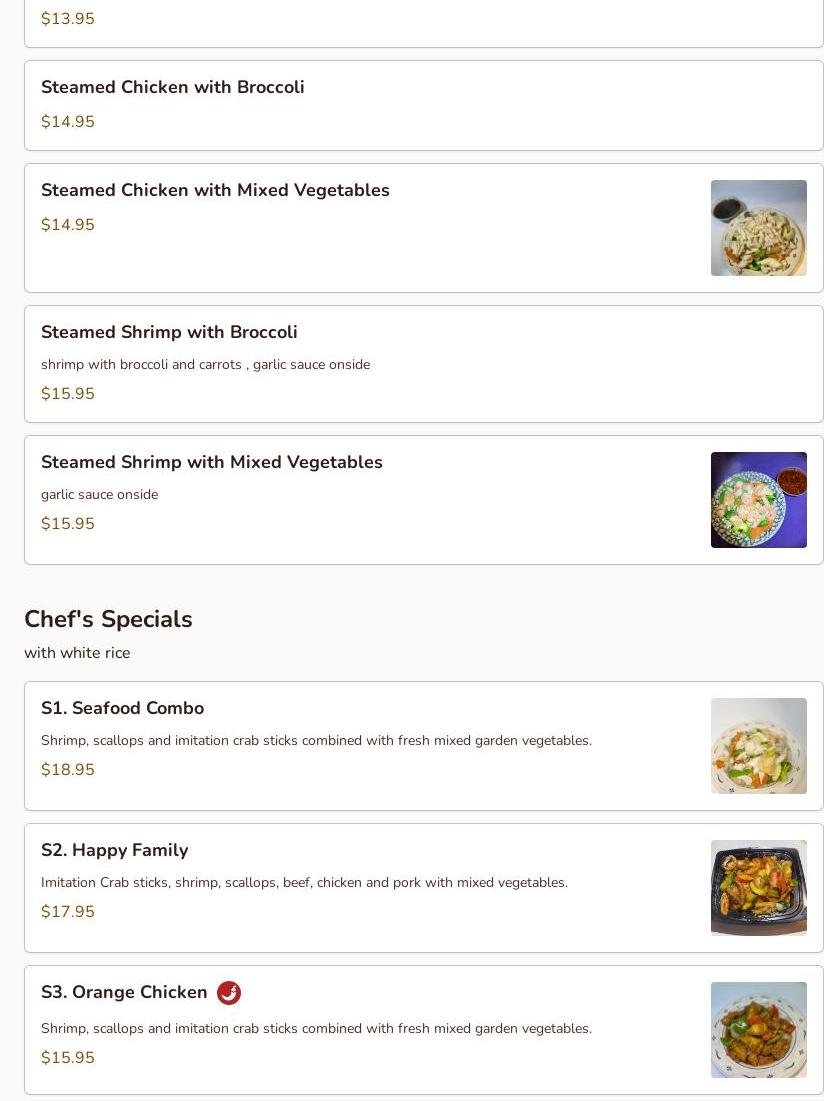Open the Steamed Chicken with Mixed Vegetables photo
Viewport: 824px width, 1101px height.
coord(759,228)
